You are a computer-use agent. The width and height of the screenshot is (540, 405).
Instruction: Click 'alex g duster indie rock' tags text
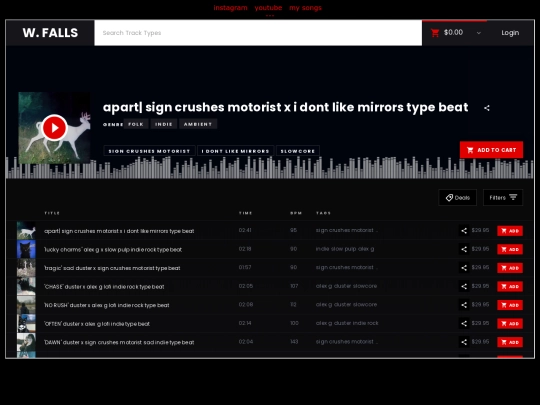point(347,323)
